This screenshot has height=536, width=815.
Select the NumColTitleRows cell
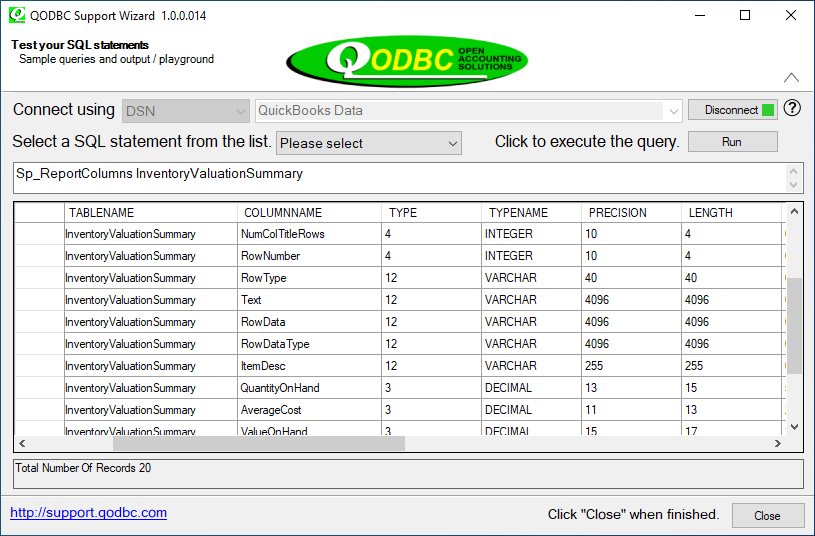tap(309, 234)
